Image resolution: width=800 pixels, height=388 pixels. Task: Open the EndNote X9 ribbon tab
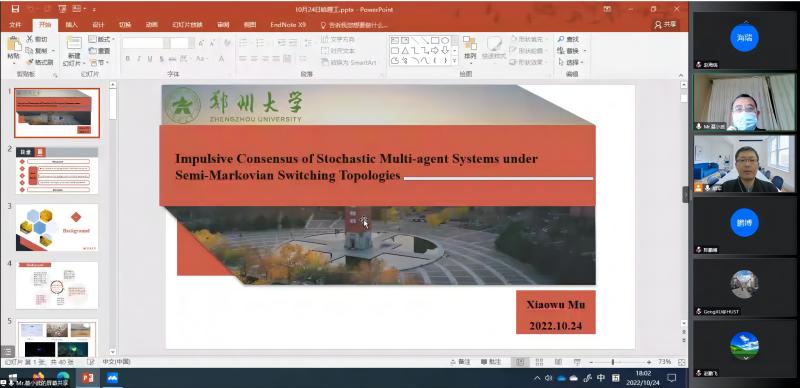pyautogui.click(x=288, y=25)
